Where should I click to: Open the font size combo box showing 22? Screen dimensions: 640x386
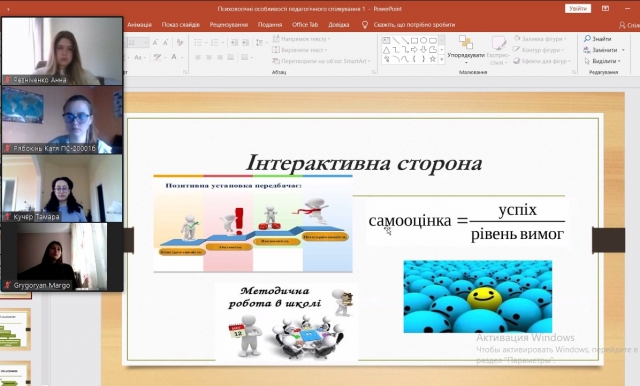pyautogui.click(x=138, y=42)
